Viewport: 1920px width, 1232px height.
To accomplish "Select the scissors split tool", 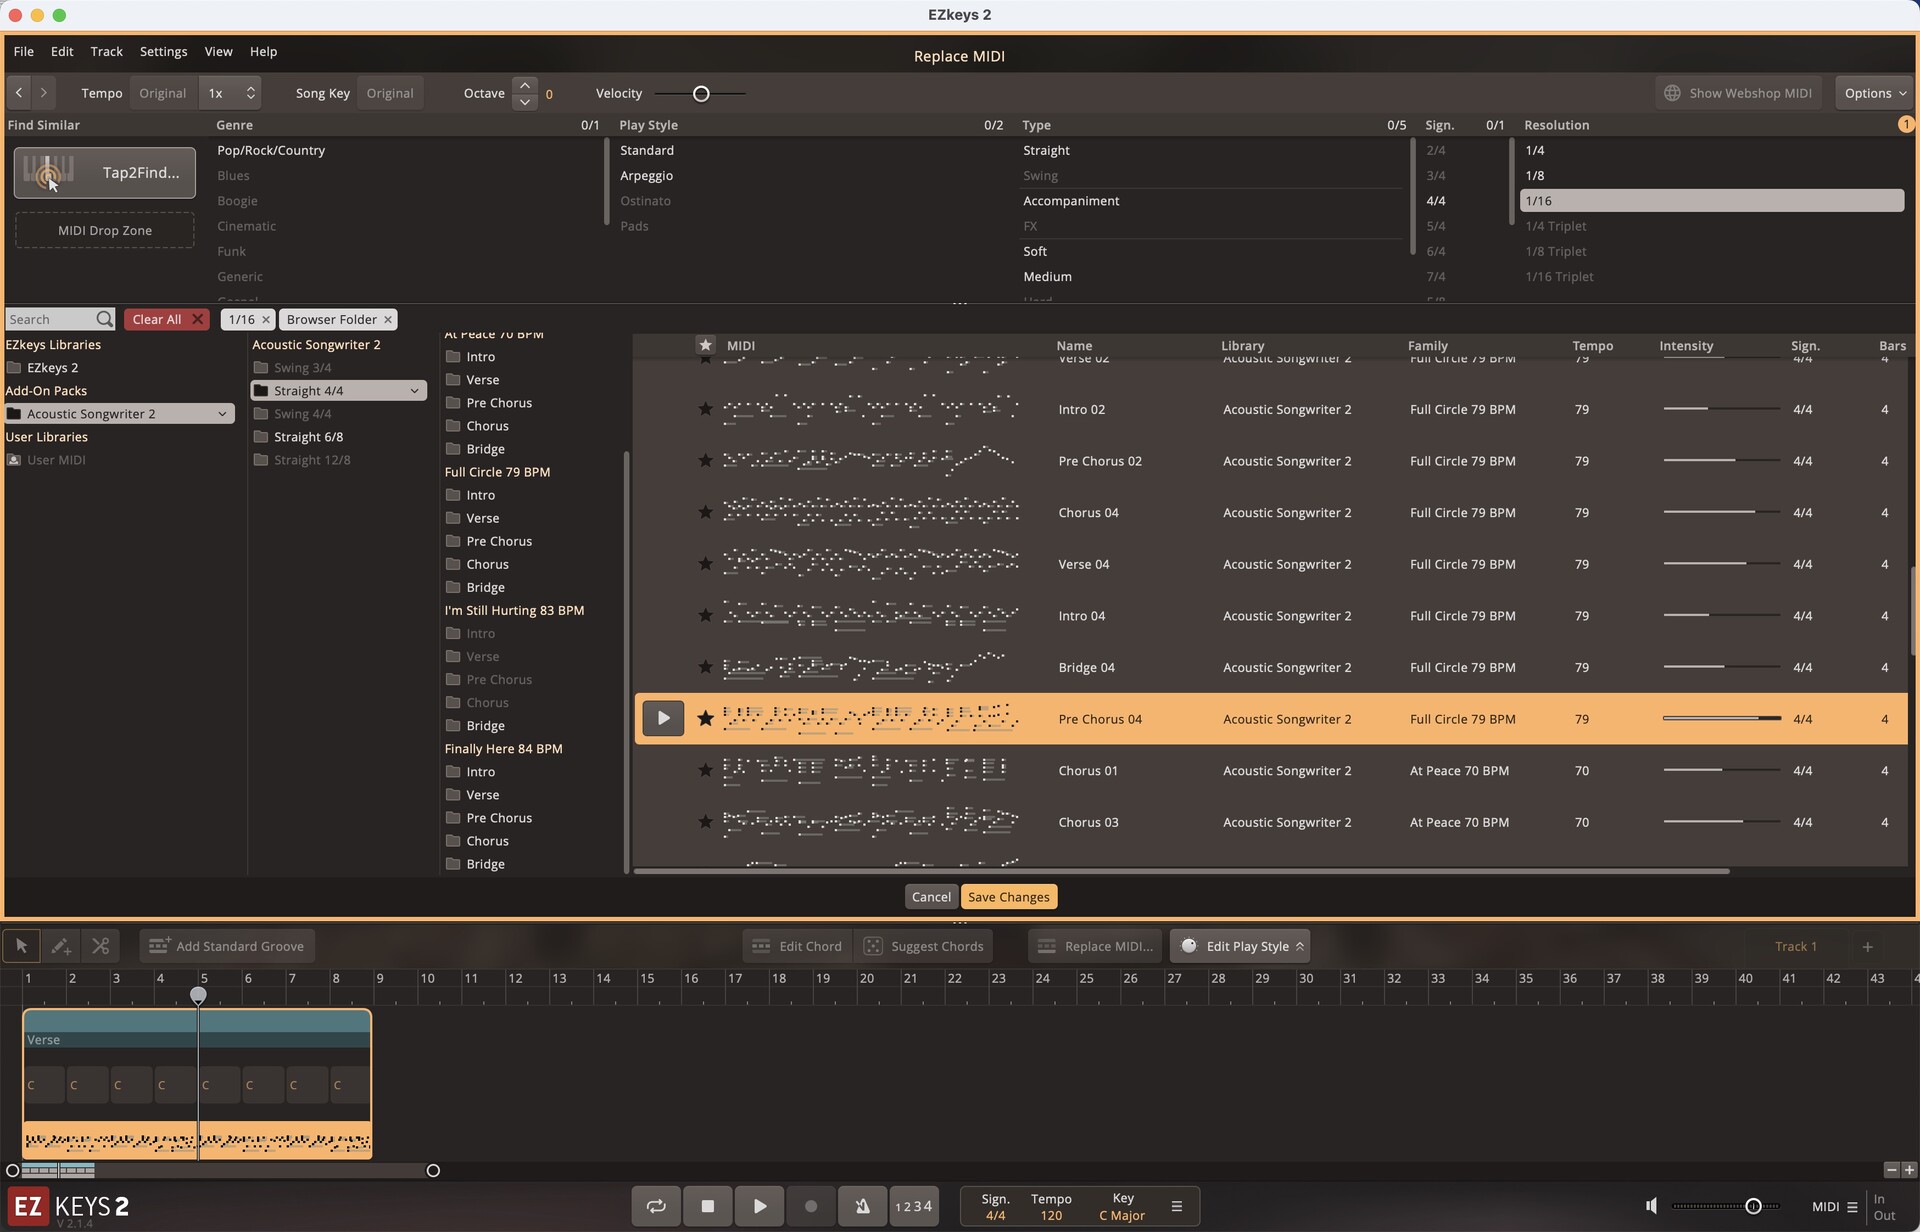I will pyautogui.click(x=100, y=946).
